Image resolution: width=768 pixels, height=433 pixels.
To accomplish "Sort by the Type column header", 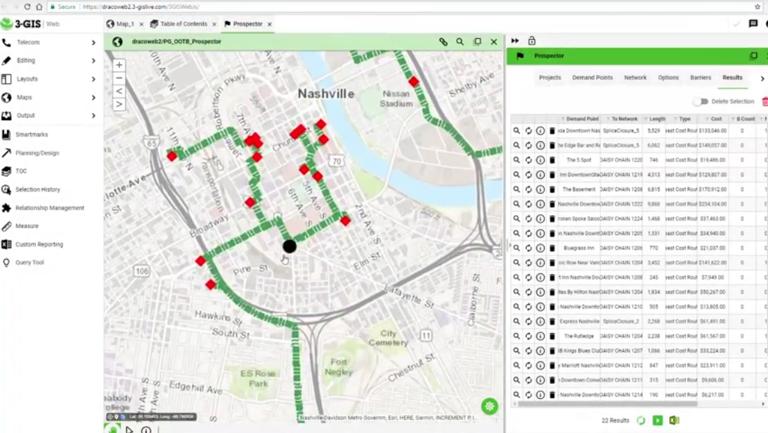I will pos(682,119).
